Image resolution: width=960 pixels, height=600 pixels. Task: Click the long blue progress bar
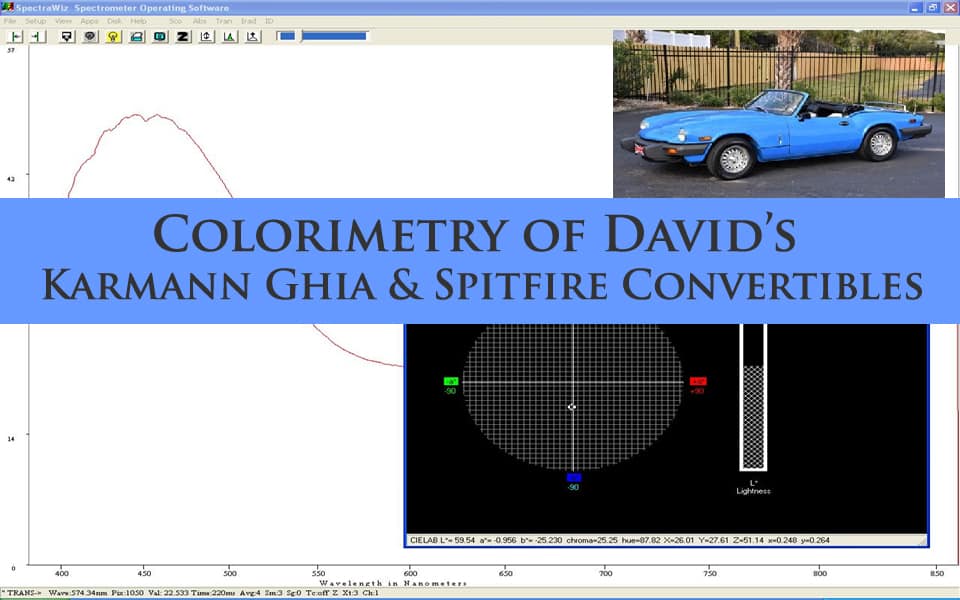[334, 36]
